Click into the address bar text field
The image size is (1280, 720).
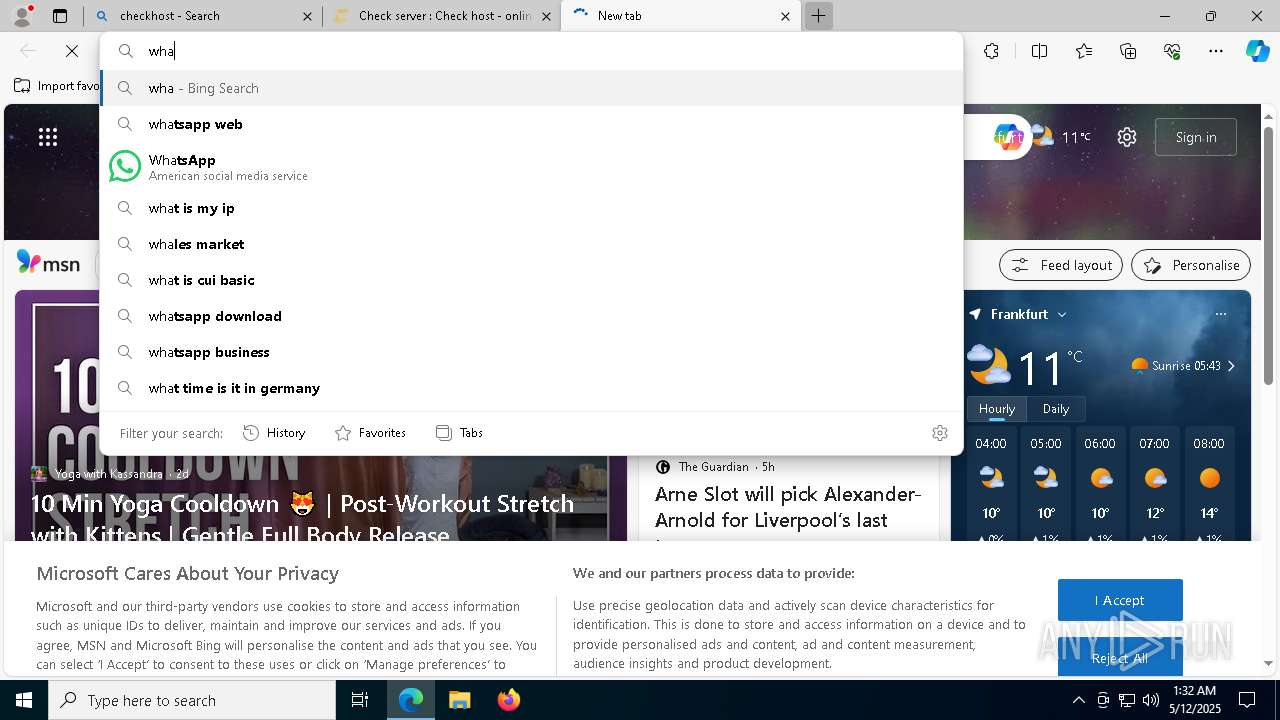tap(532, 51)
